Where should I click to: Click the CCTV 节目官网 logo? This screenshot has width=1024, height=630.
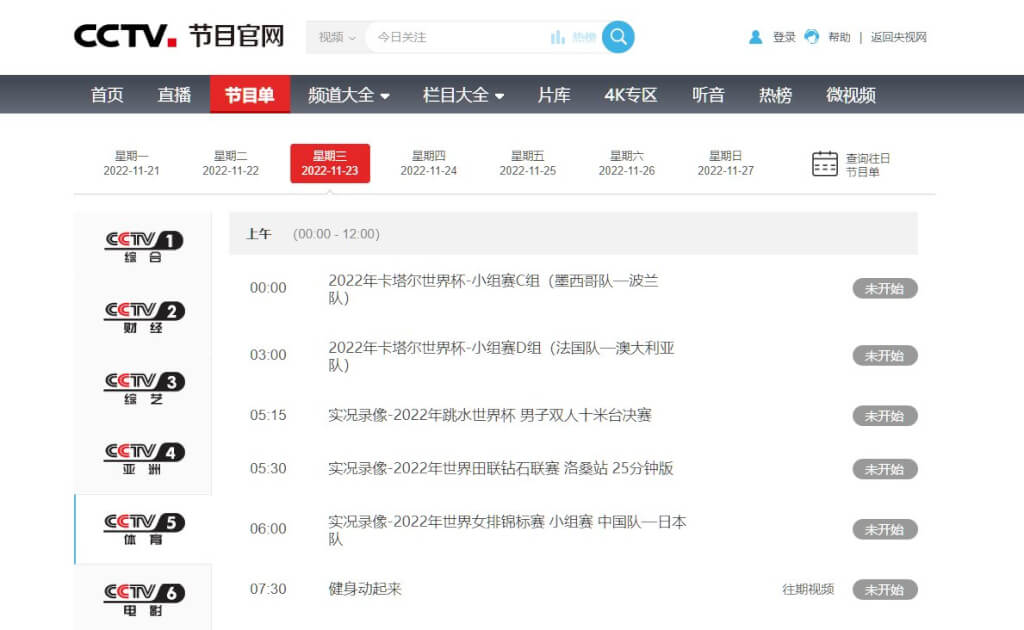point(180,36)
